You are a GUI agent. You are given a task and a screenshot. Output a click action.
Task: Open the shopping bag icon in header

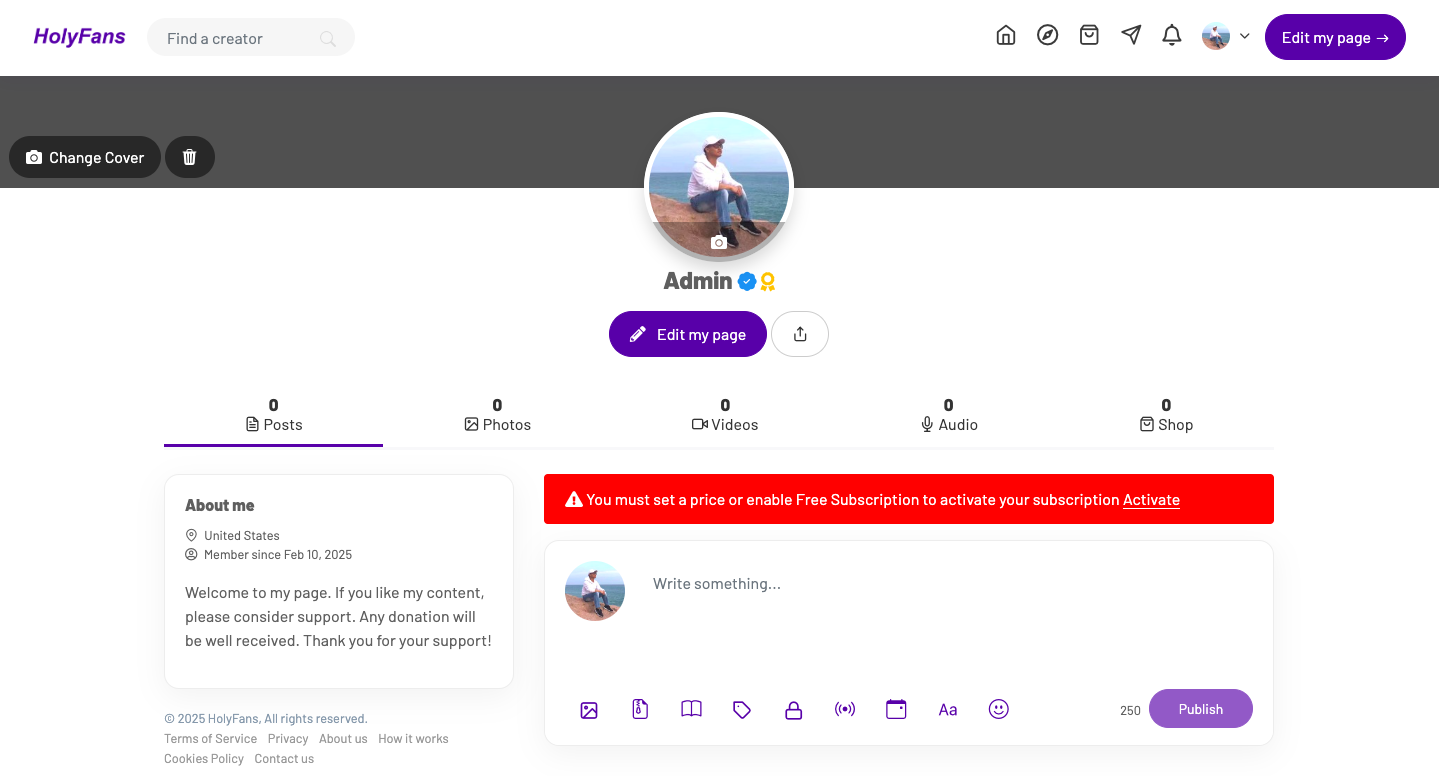click(x=1089, y=36)
